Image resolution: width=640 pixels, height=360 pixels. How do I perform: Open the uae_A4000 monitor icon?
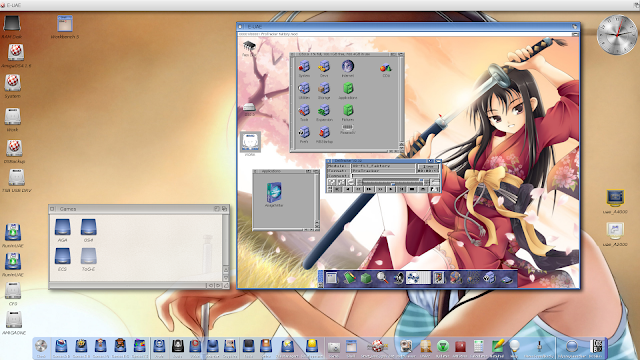(615, 198)
